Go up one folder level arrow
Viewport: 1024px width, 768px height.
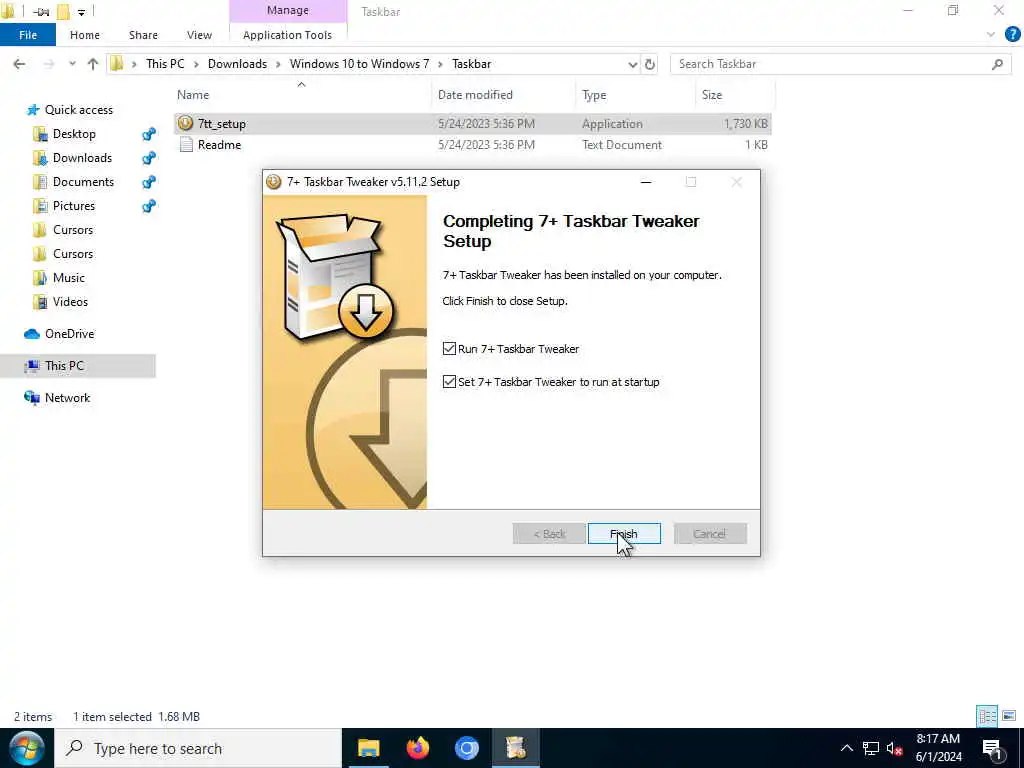pyautogui.click(x=93, y=64)
